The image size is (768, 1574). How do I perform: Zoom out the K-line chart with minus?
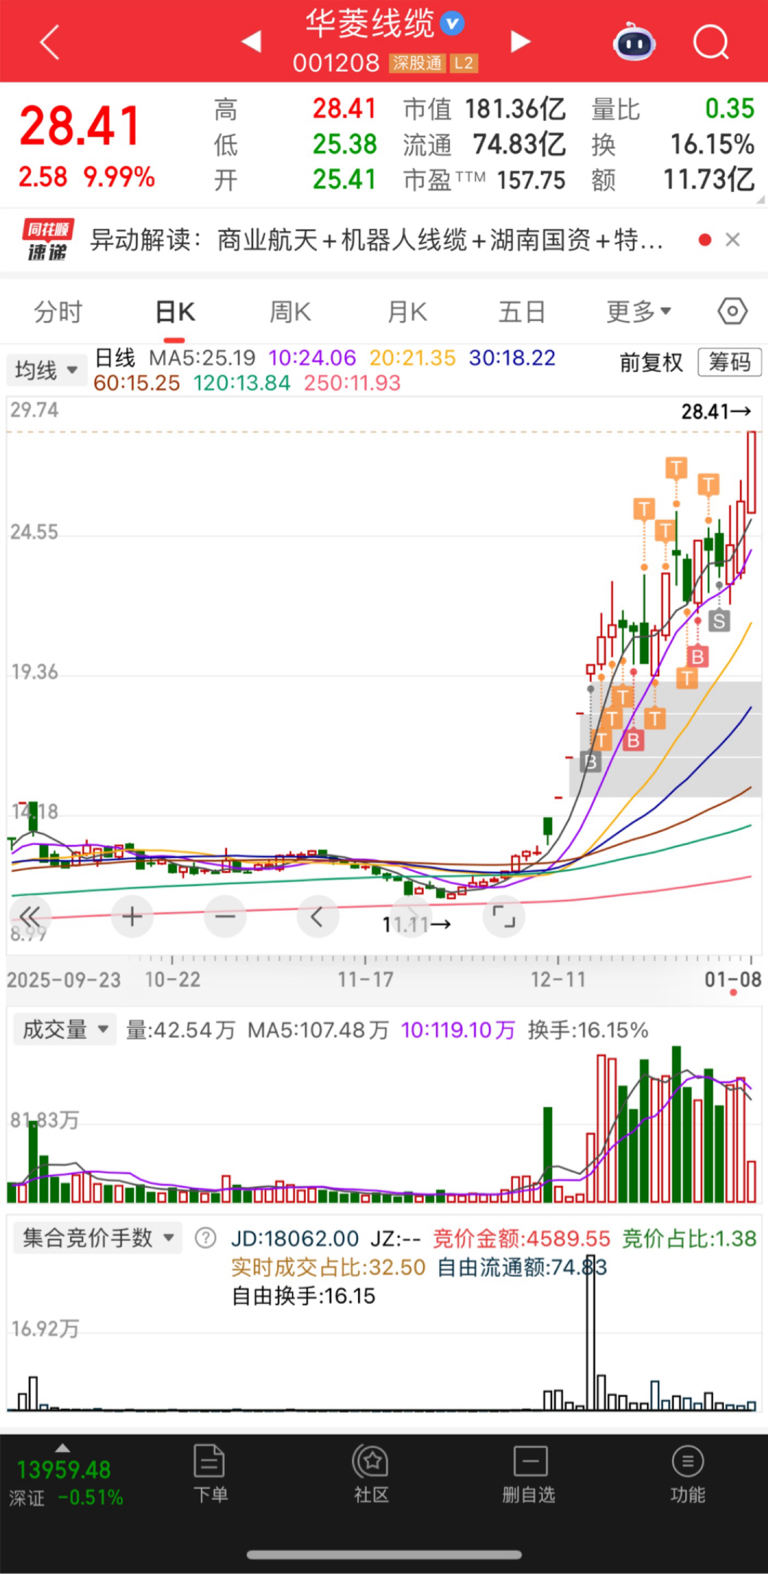[x=224, y=916]
